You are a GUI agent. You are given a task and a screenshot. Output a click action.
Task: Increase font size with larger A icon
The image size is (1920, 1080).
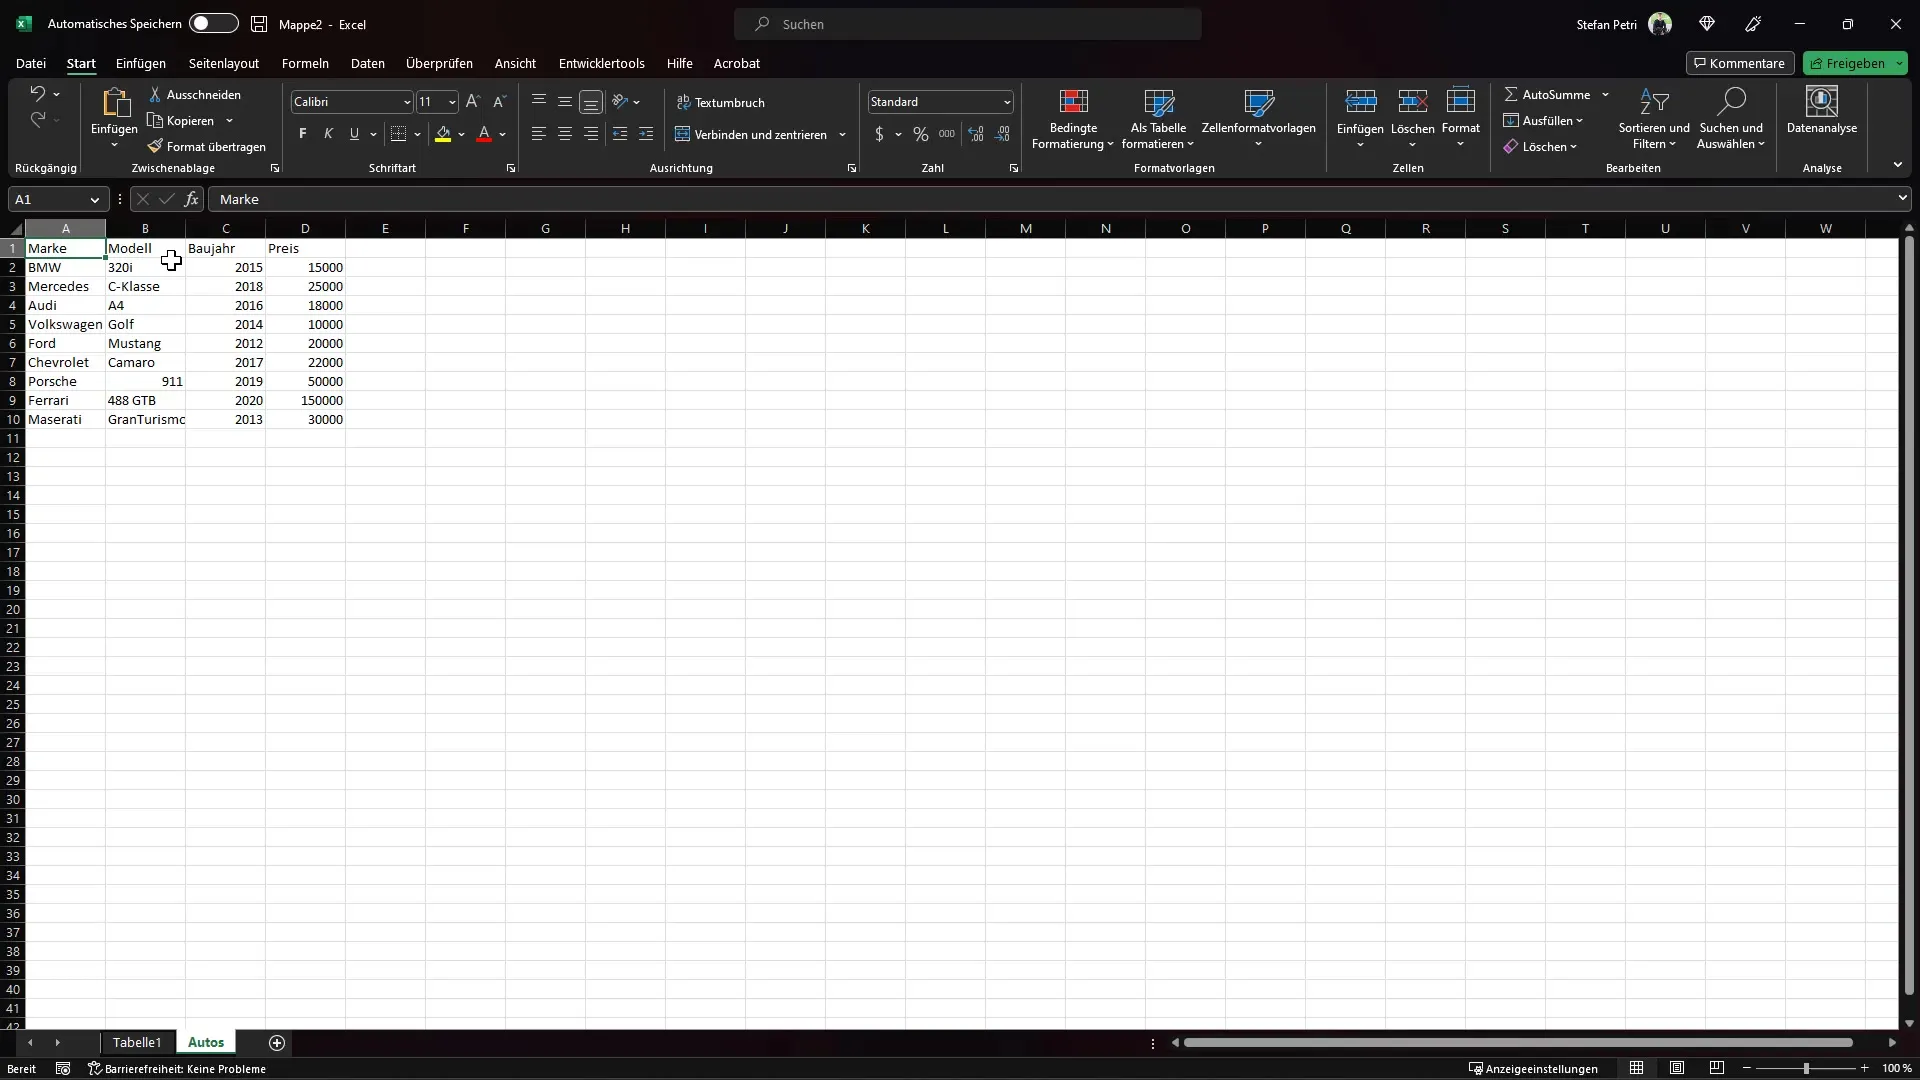point(473,102)
